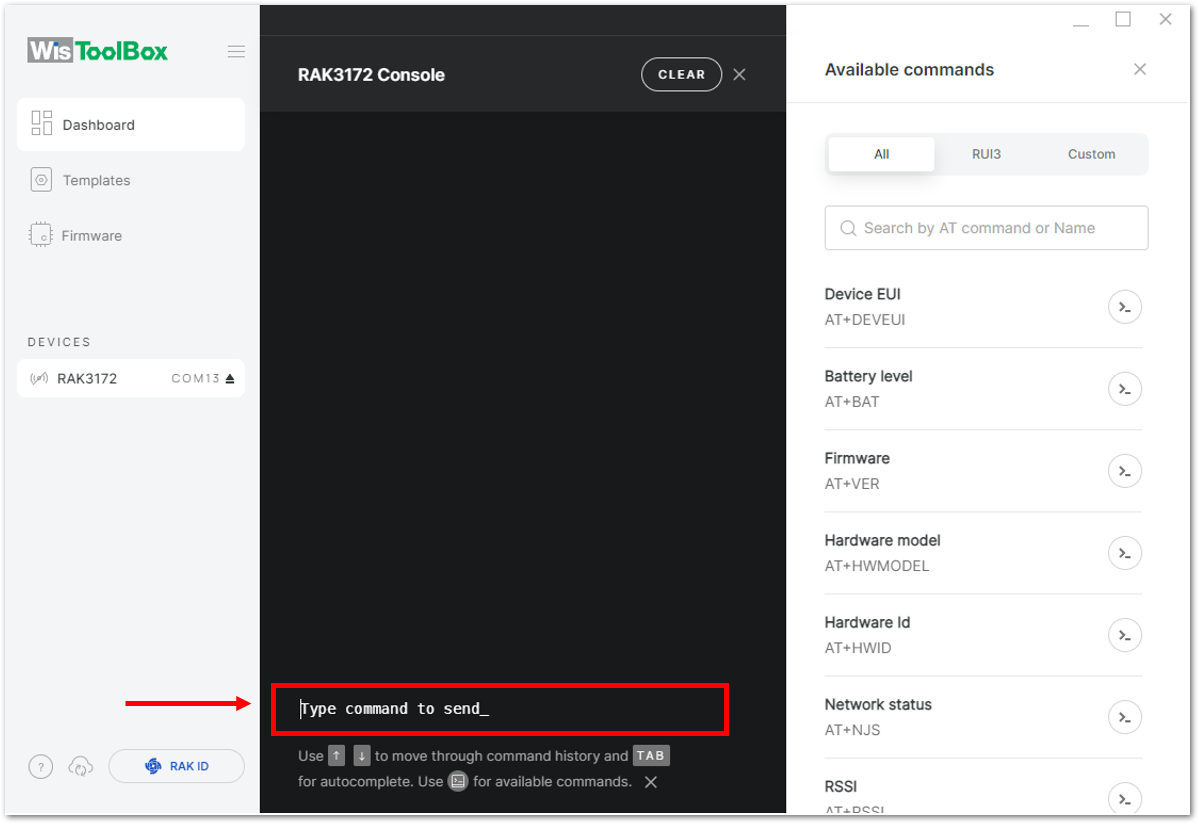
Task: Click the RAK3172 Console title
Action: [371, 75]
